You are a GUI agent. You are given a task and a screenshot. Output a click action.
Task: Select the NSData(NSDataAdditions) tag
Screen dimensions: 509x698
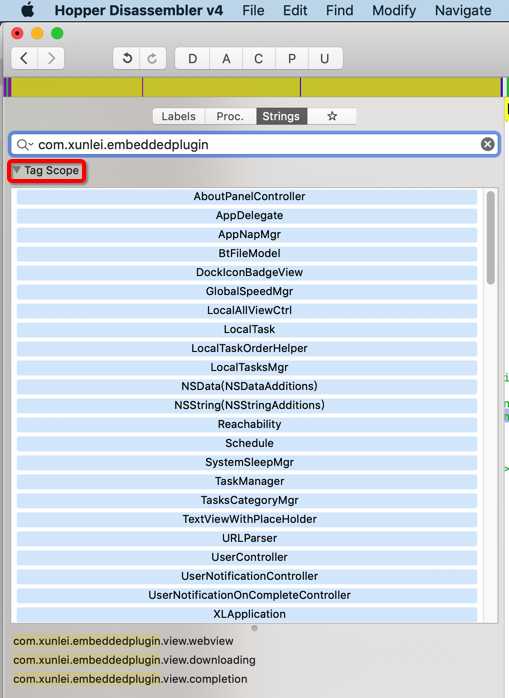tap(247, 386)
